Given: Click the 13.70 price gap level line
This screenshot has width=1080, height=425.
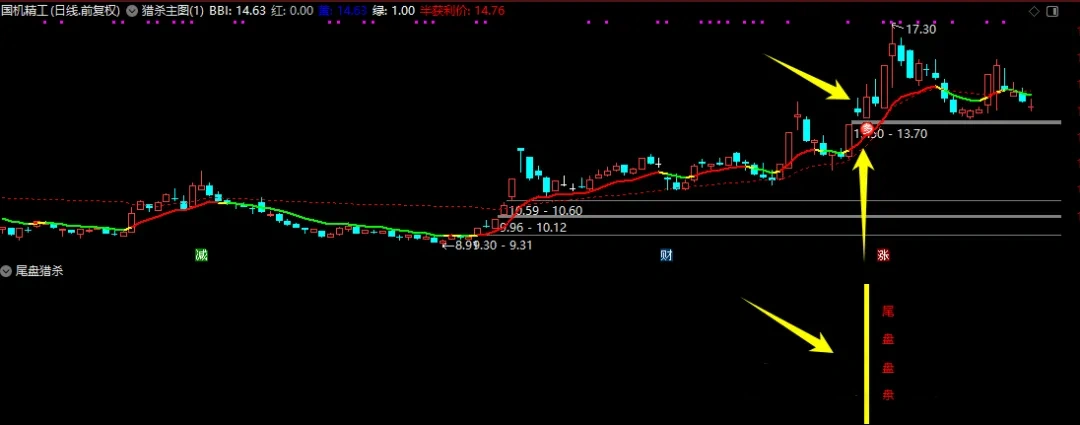Looking at the screenshot, I should (x=960, y=122).
